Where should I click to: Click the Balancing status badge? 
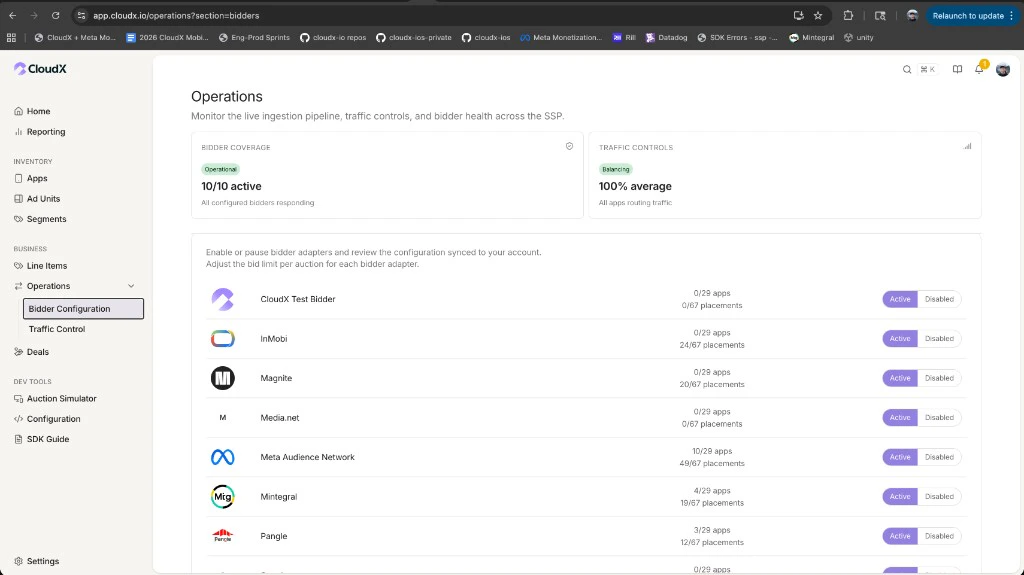[x=616, y=169]
